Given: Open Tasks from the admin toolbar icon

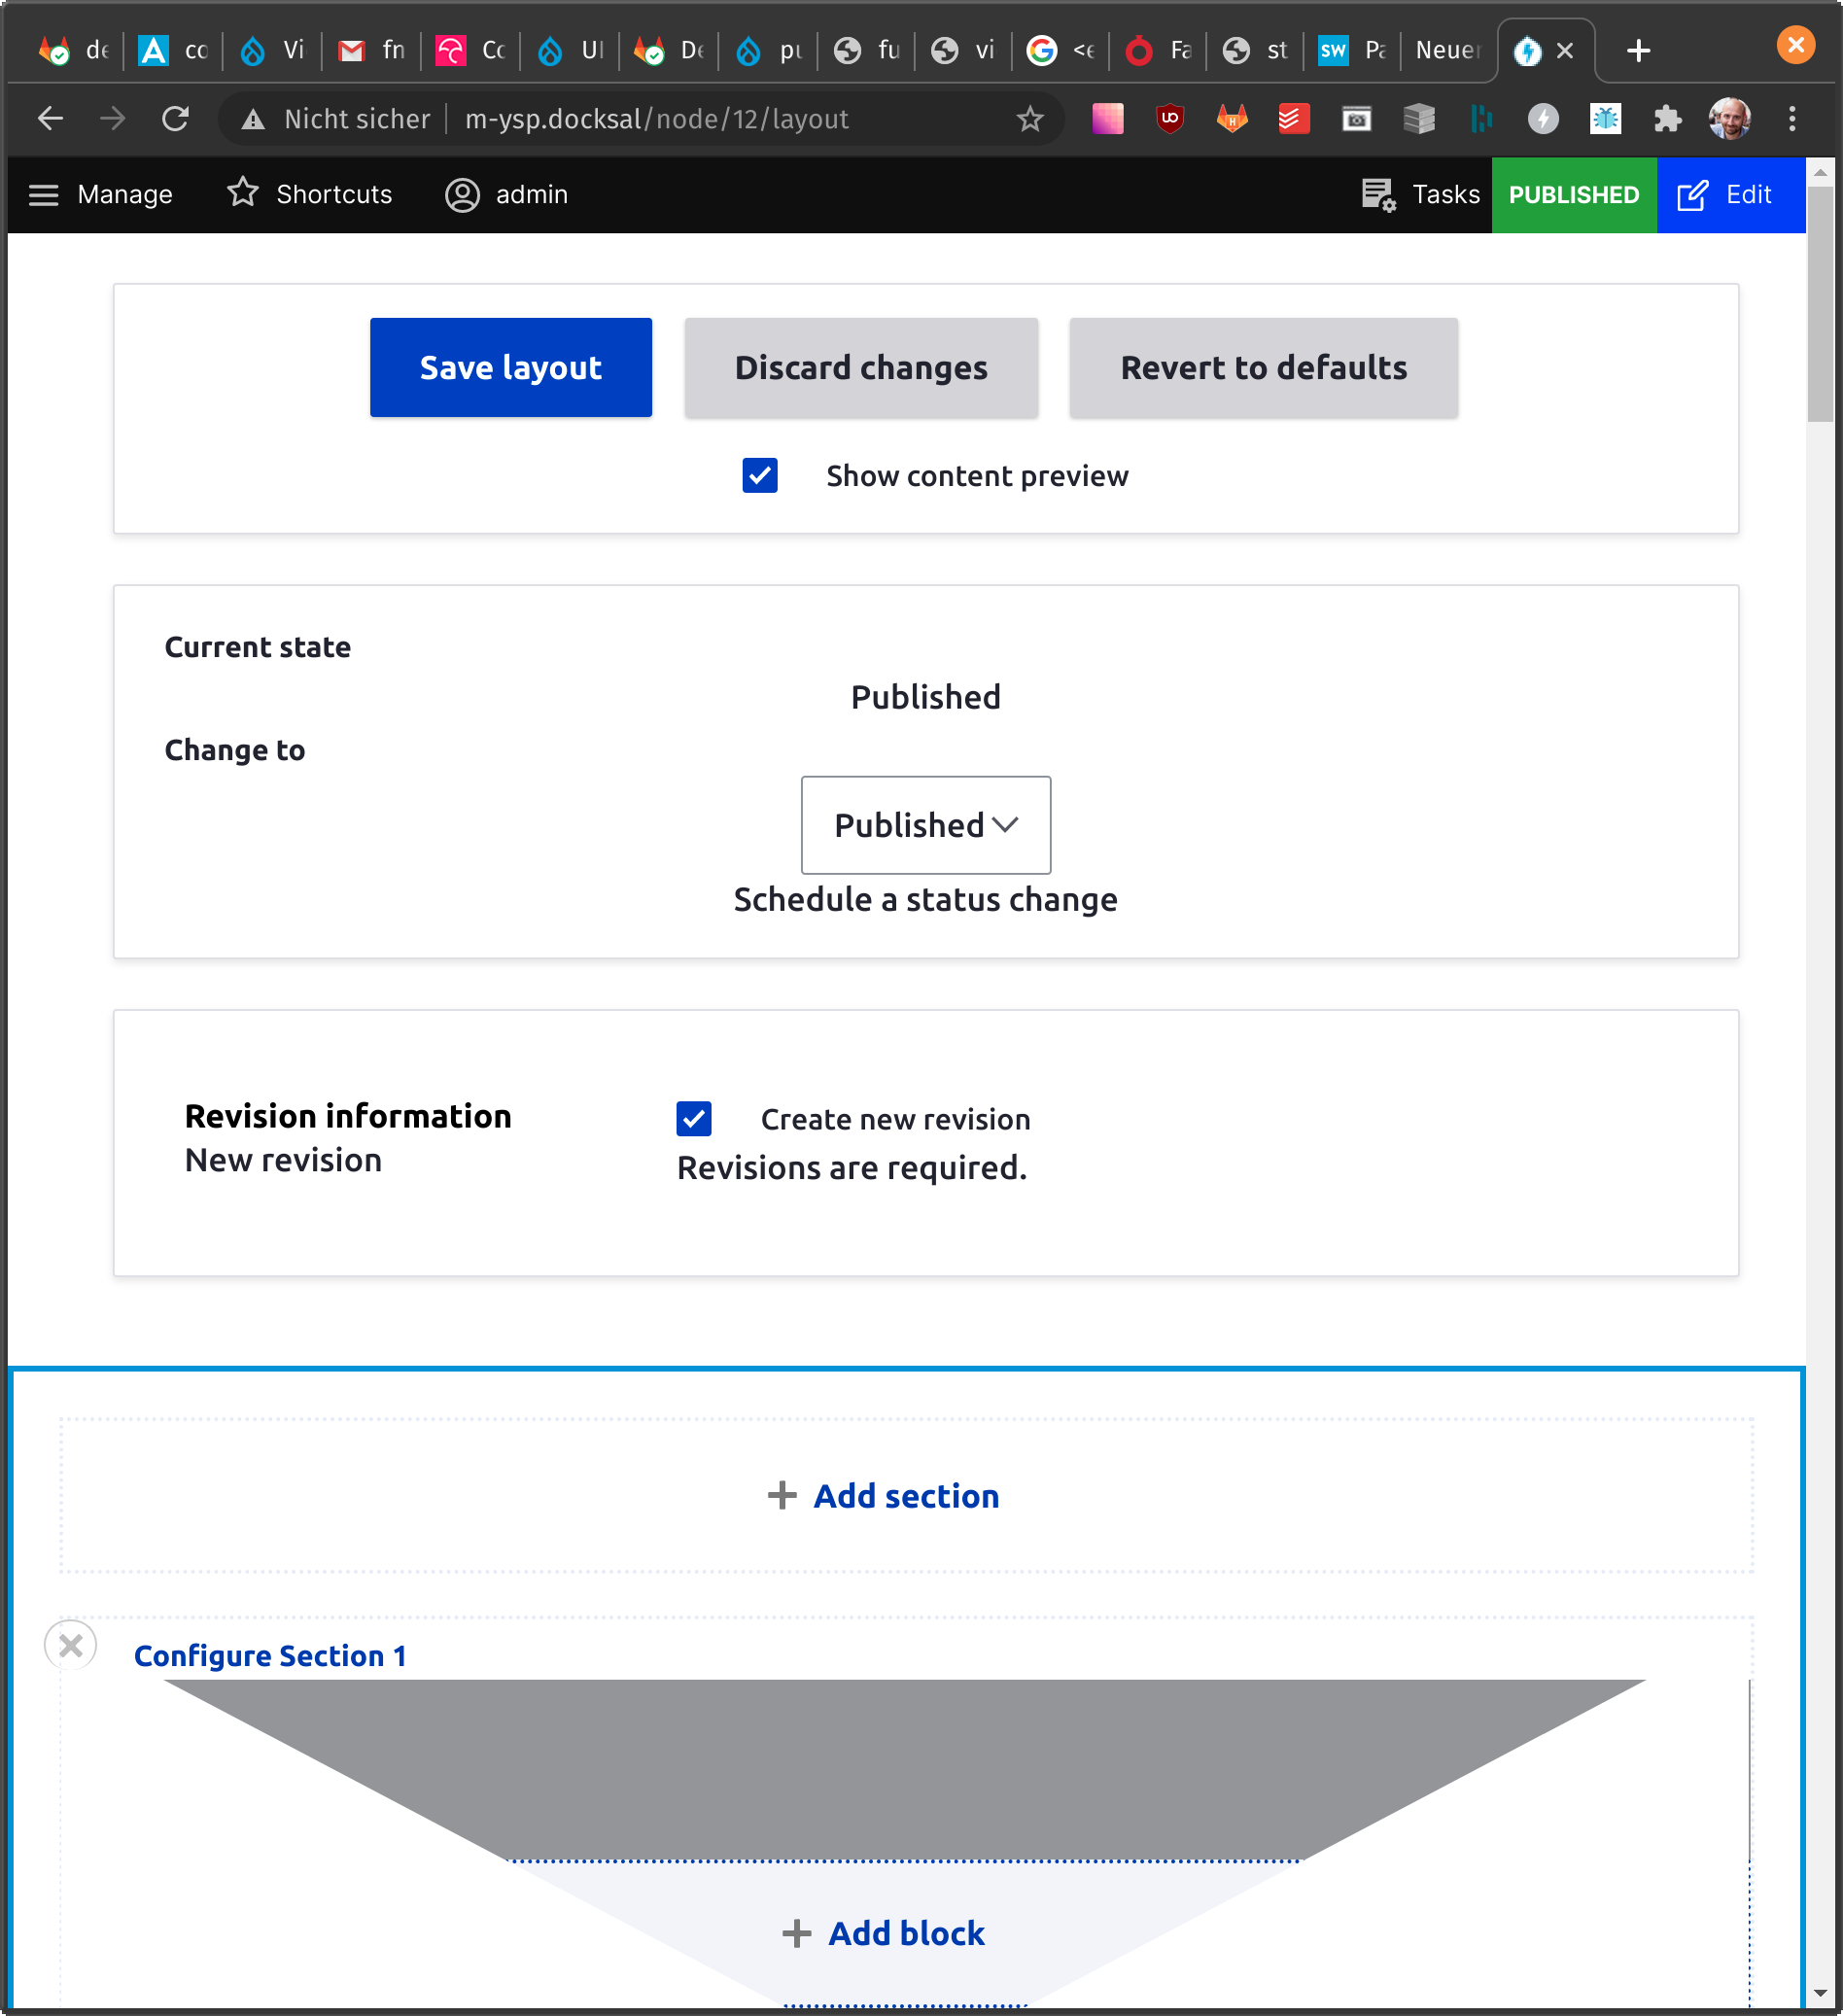Looking at the screenshot, I should click(1378, 194).
